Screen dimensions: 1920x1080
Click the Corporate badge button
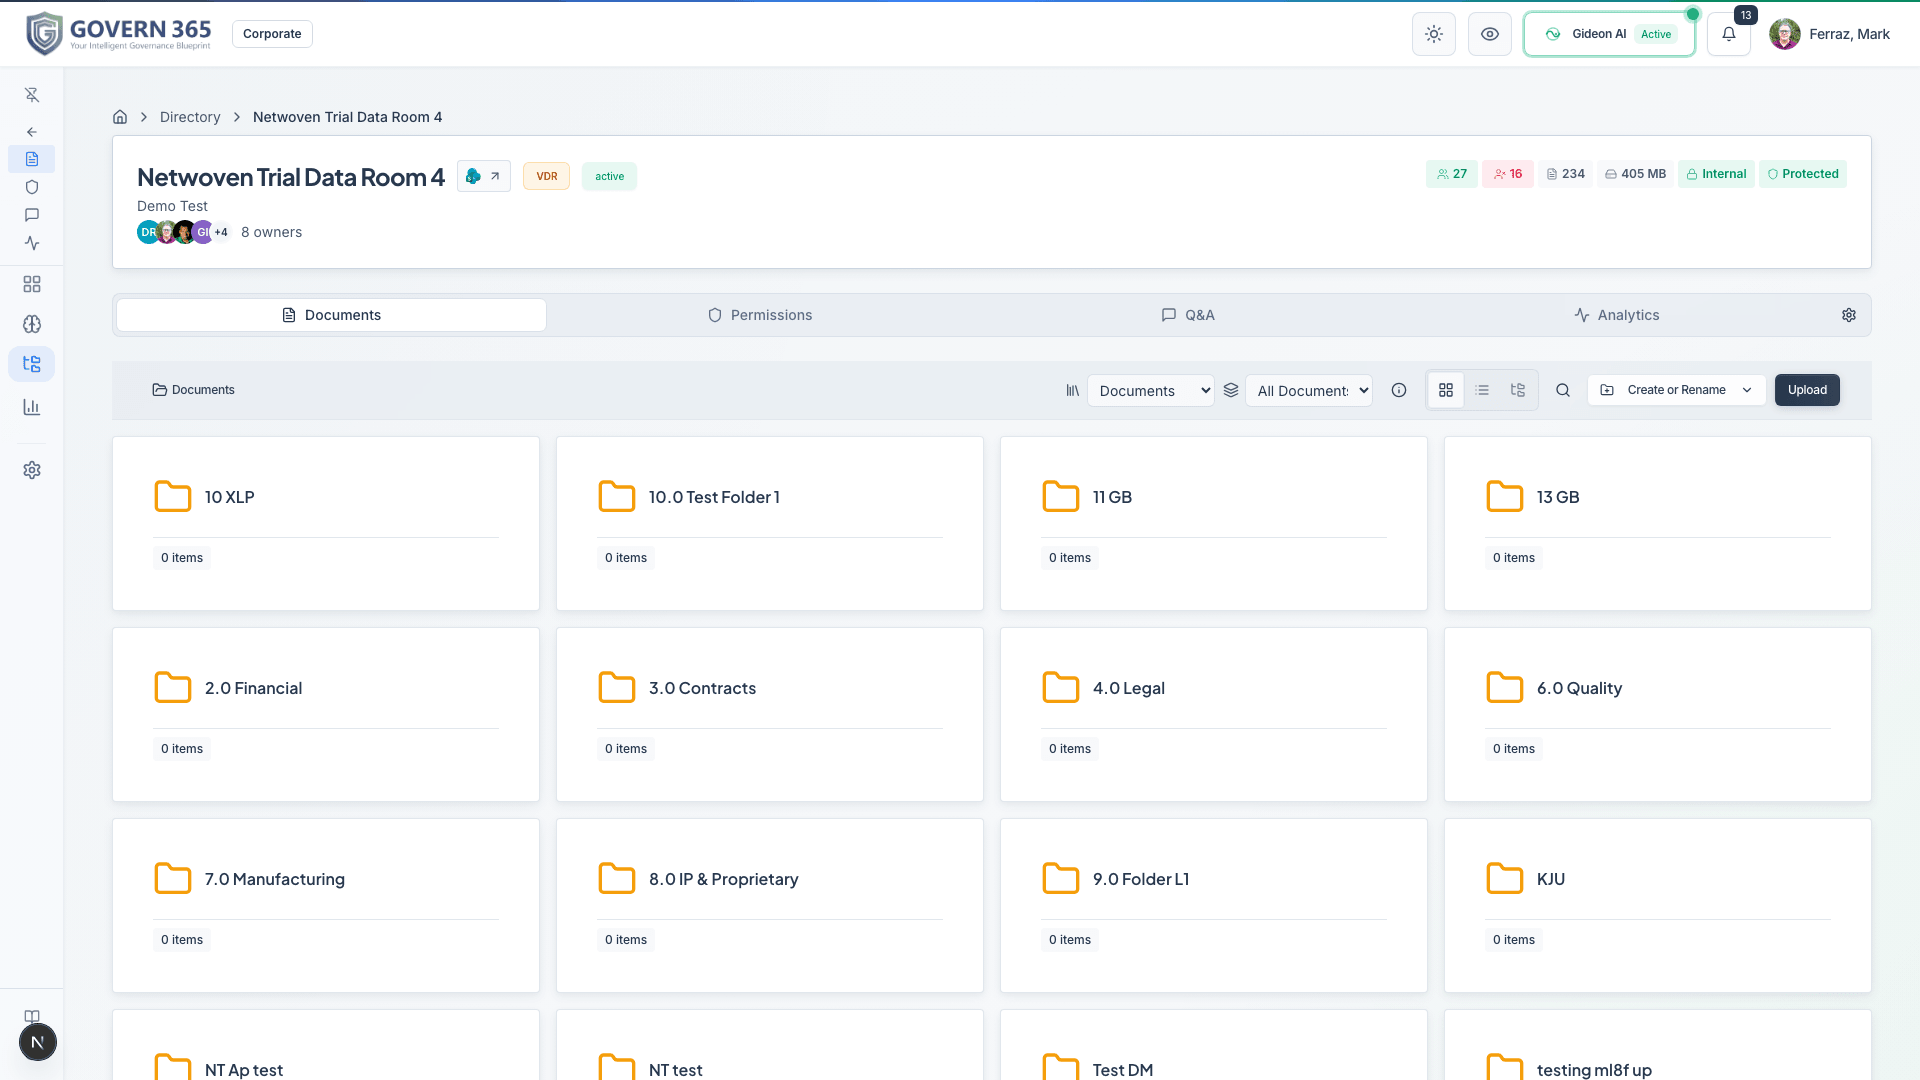[272, 34]
